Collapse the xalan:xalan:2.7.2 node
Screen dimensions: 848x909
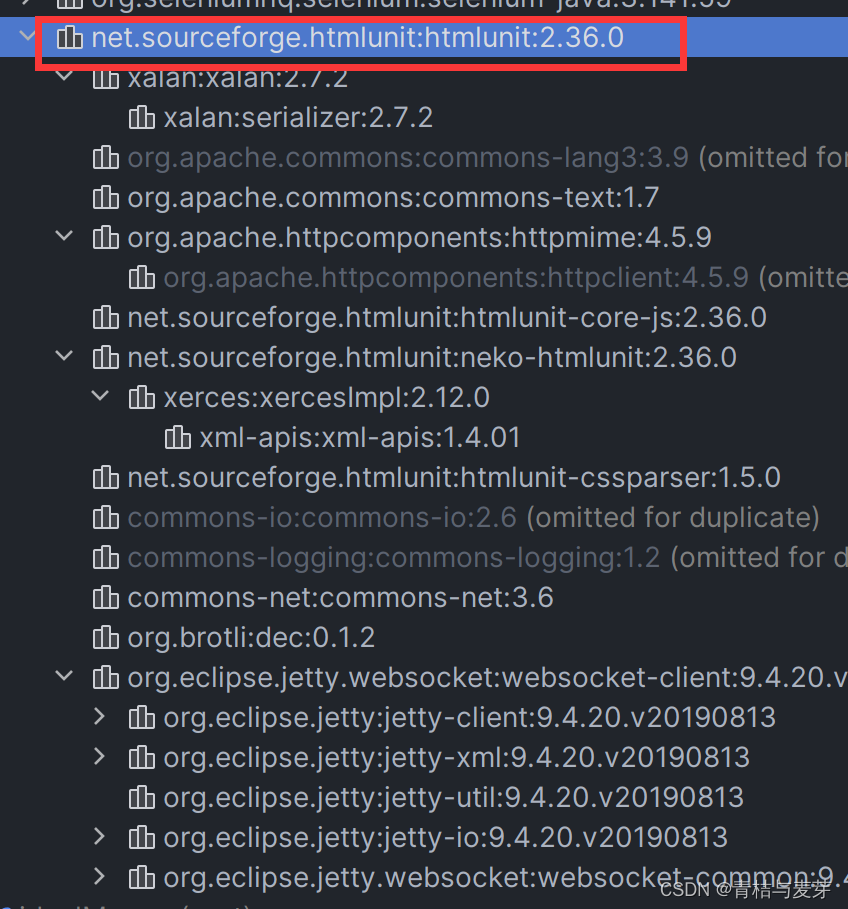[64, 77]
